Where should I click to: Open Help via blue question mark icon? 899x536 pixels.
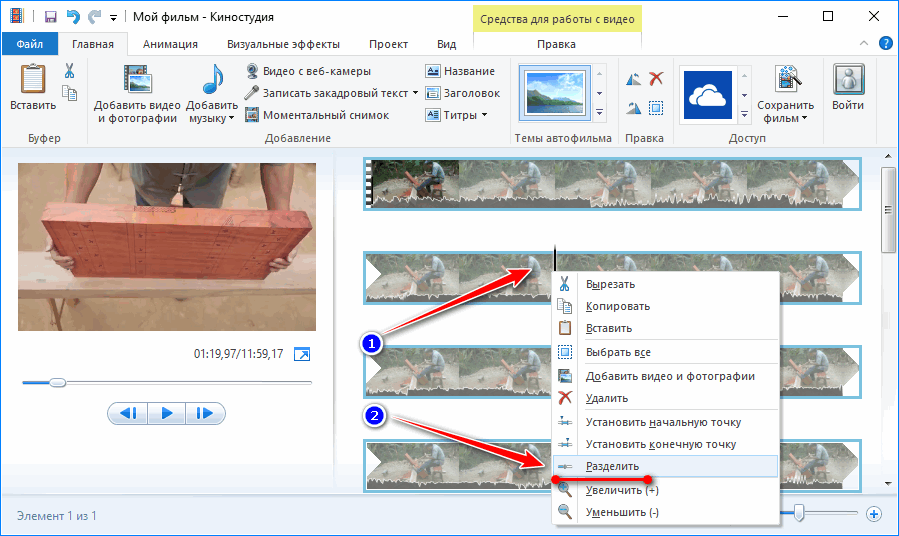pos(886,44)
